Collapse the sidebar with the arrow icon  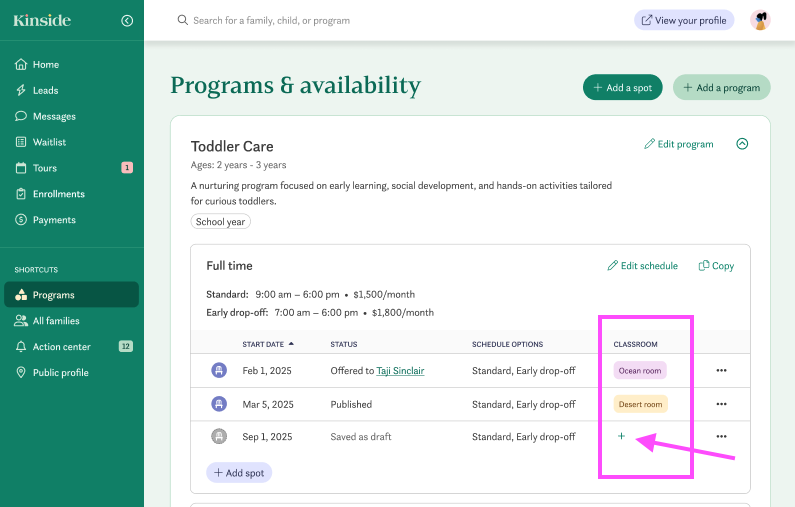tap(127, 20)
